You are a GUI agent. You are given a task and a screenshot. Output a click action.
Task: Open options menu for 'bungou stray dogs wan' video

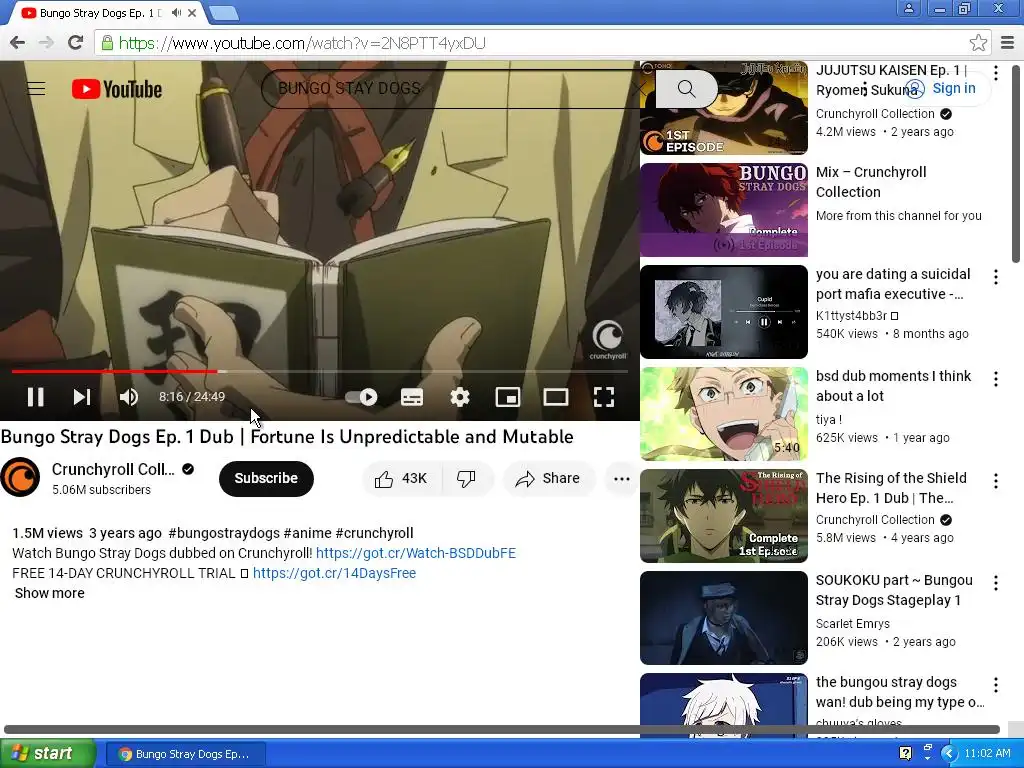click(x=995, y=684)
